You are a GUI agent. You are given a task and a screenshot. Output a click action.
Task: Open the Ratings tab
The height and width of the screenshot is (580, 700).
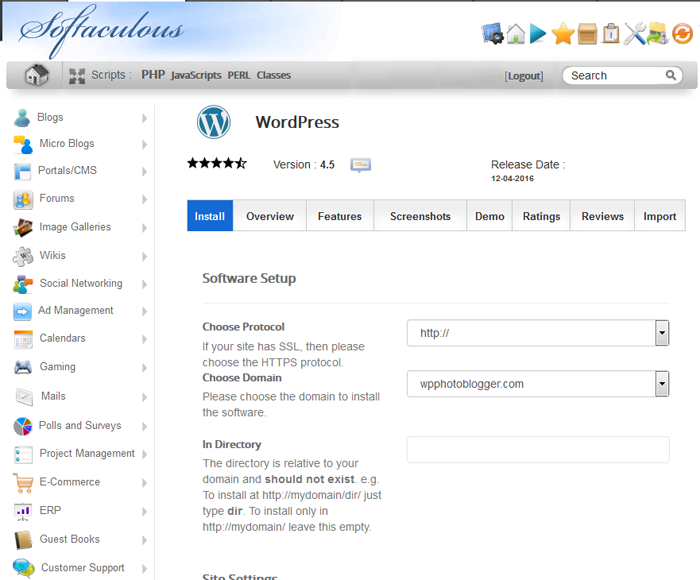pyautogui.click(x=541, y=216)
